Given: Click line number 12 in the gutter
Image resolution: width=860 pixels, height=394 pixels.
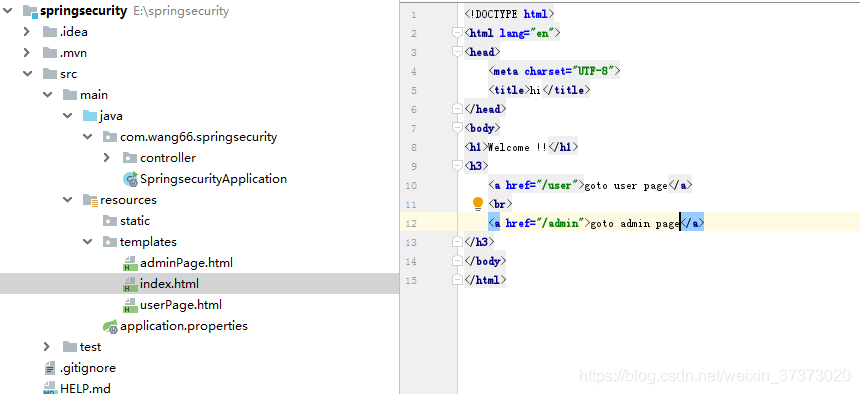Looking at the screenshot, I should click(412, 223).
